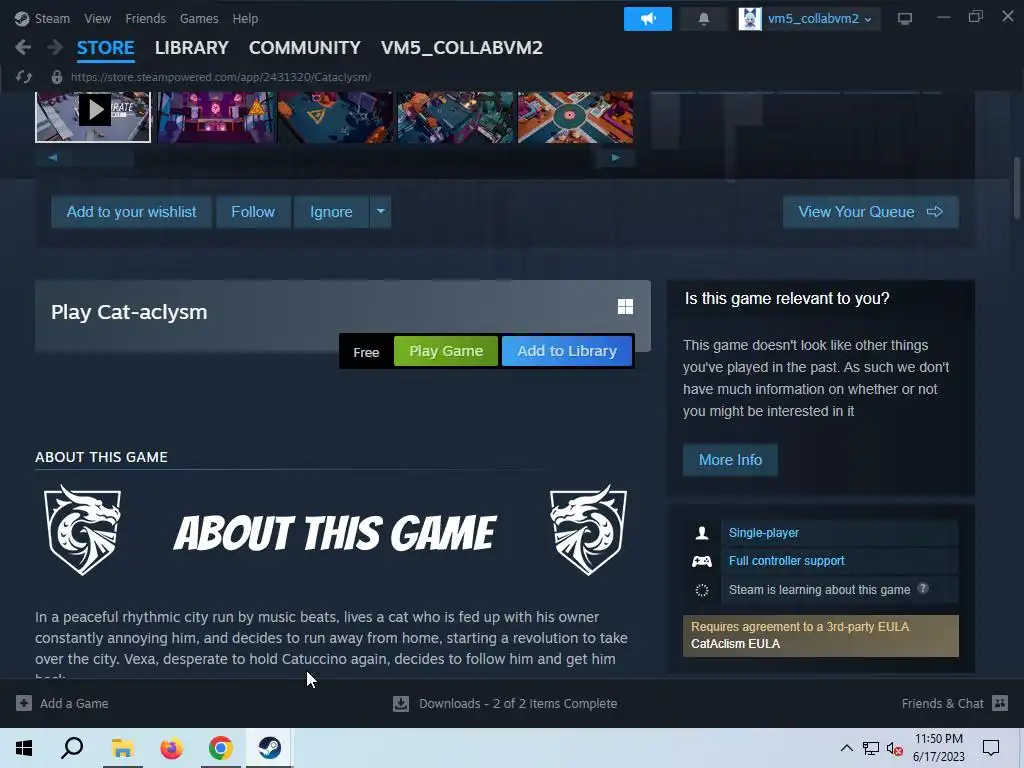The height and width of the screenshot is (768, 1024).
Task: Click the Ignore button
Action: pyautogui.click(x=331, y=212)
